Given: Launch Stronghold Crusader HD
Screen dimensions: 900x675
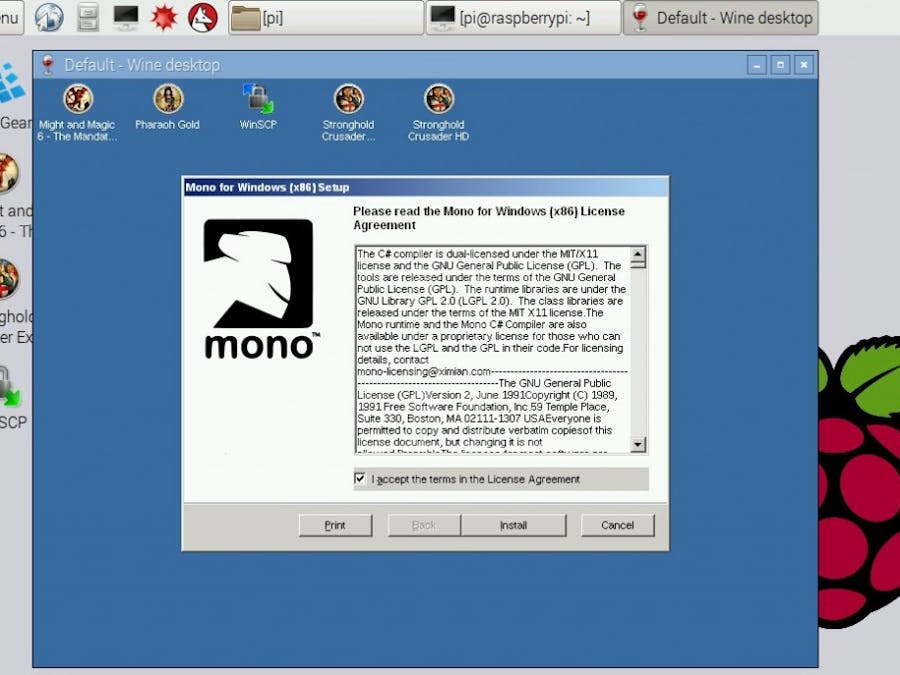Looking at the screenshot, I should 438,100.
